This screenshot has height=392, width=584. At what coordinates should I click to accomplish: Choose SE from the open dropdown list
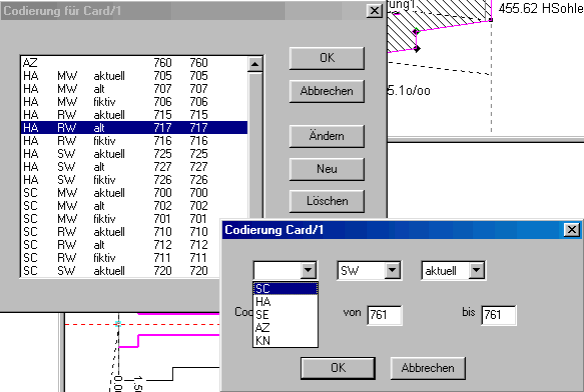pyautogui.click(x=285, y=315)
